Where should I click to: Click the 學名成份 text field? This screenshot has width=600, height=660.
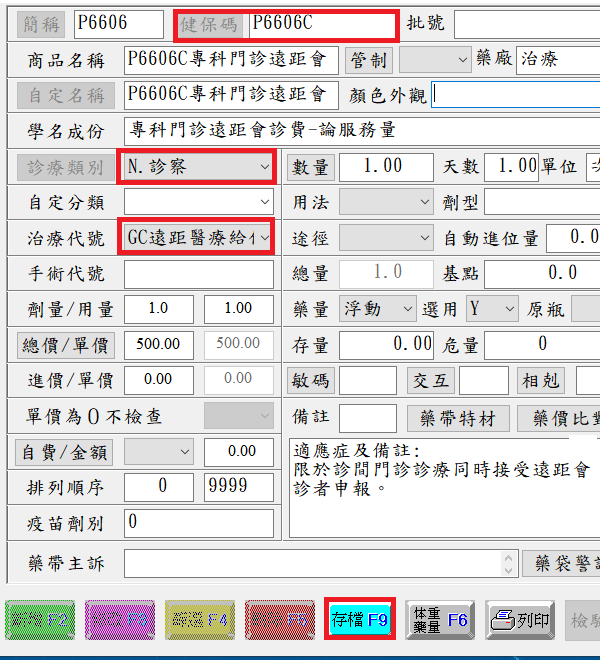(x=360, y=130)
